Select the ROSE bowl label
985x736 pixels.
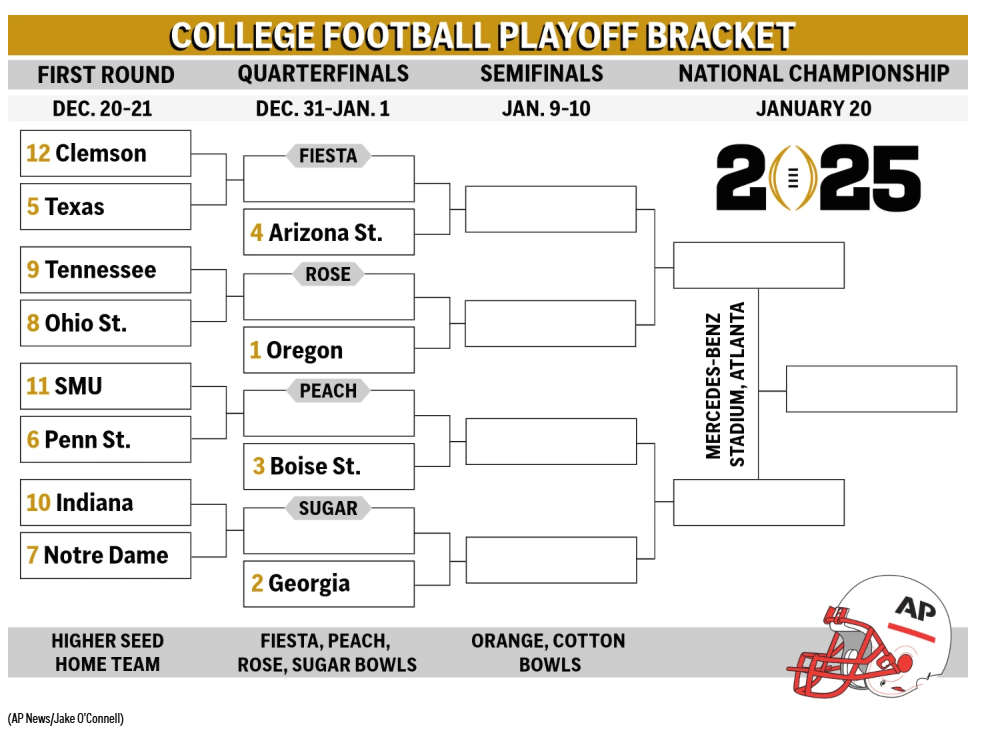pos(328,274)
